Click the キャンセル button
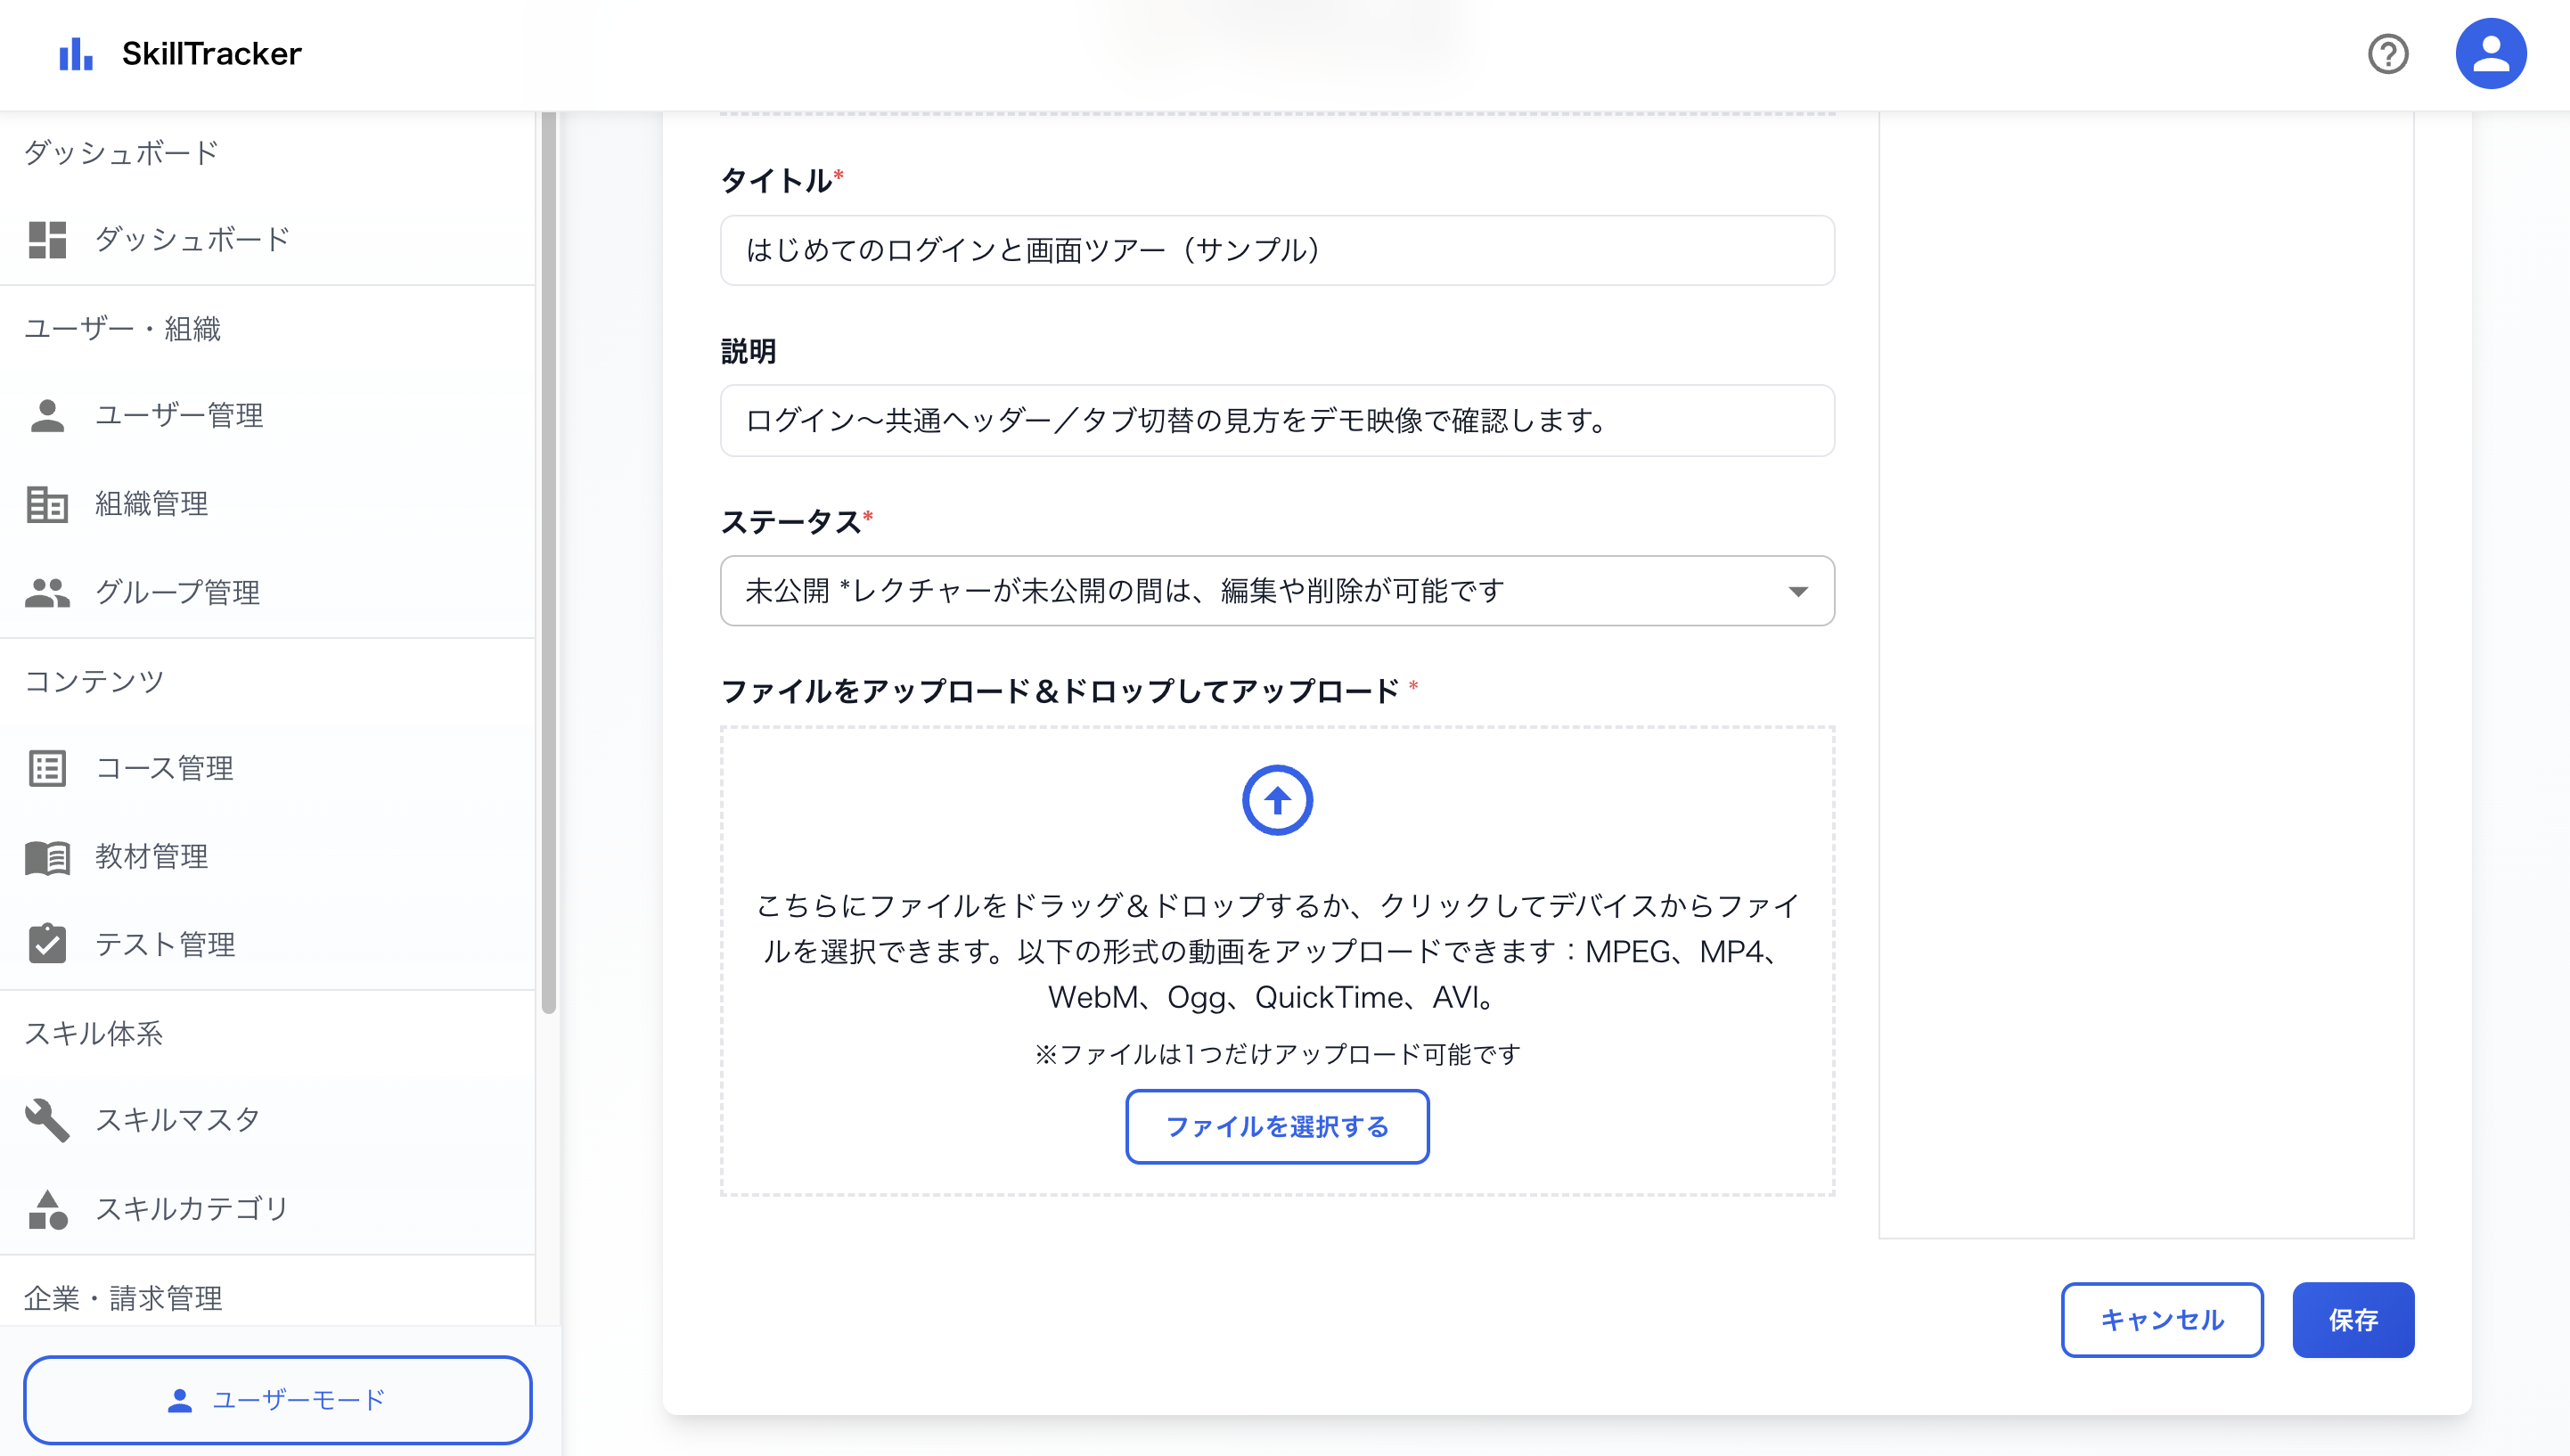Screen dimensions: 2570x1456 [2161, 1320]
